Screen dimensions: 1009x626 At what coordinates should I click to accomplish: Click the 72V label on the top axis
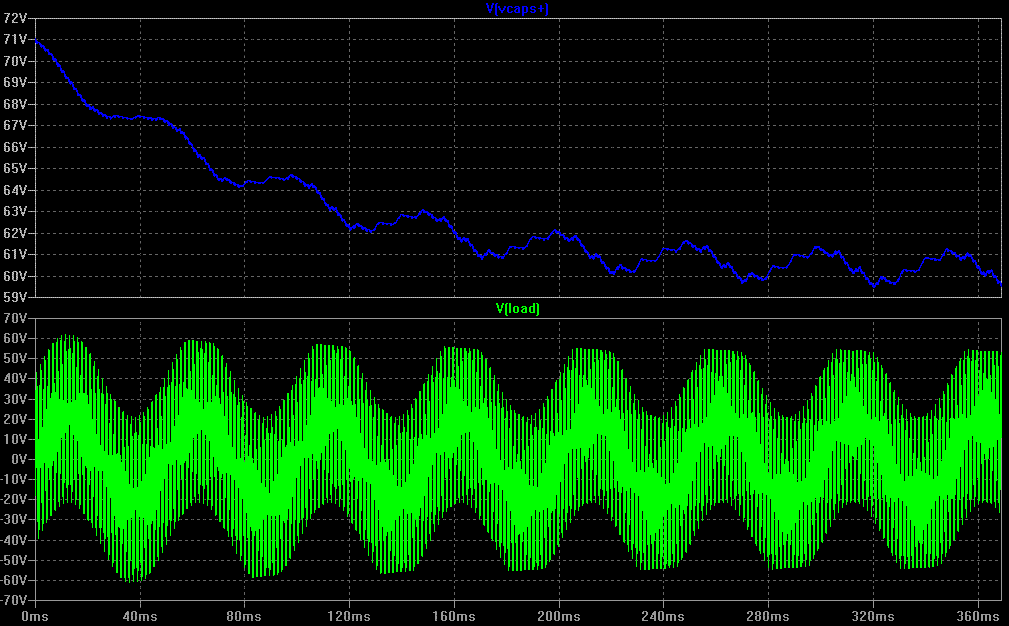[x=15, y=18]
